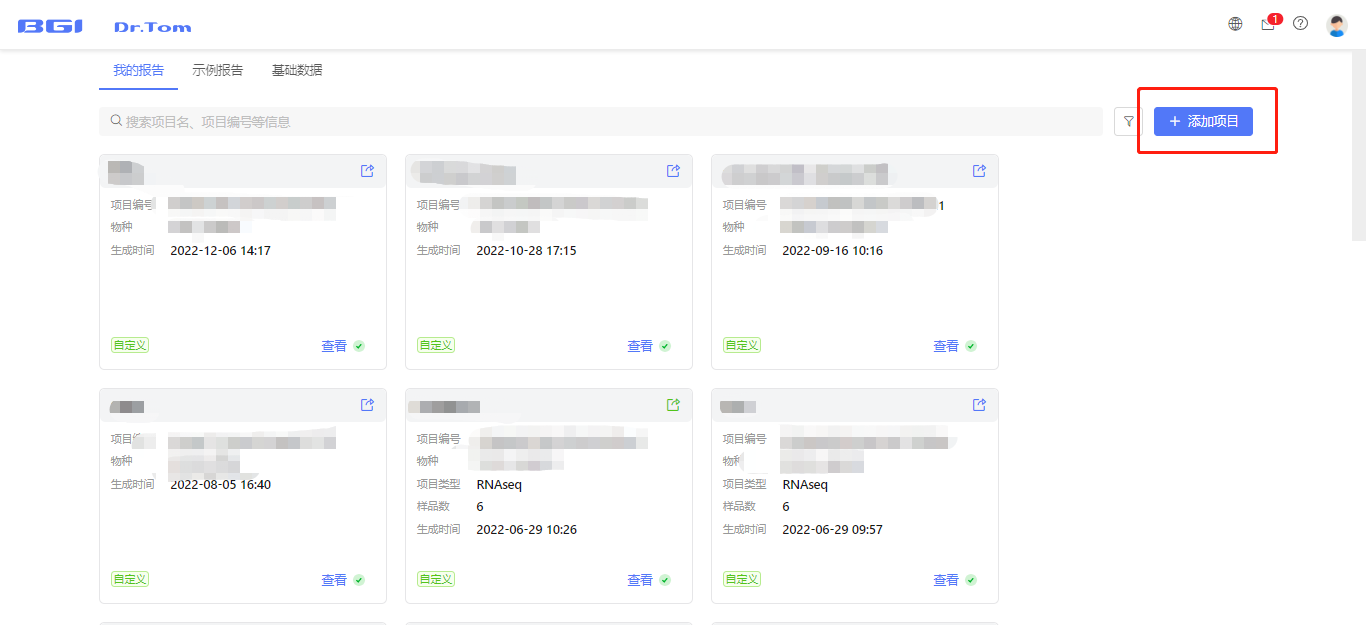1366x625 pixels.
Task: Click the BGI logo
Action: 50,26
